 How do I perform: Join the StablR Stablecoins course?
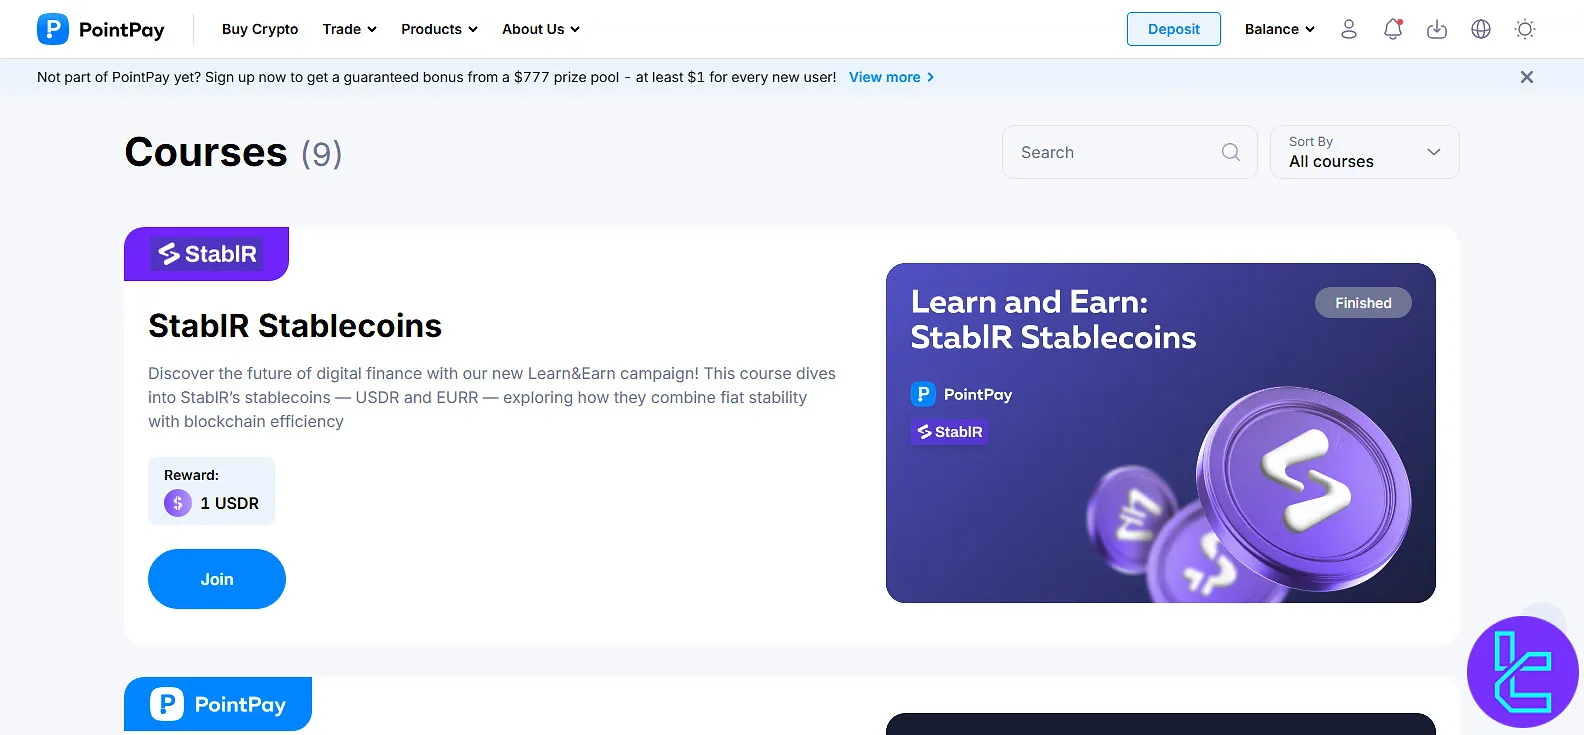pyautogui.click(x=217, y=579)
